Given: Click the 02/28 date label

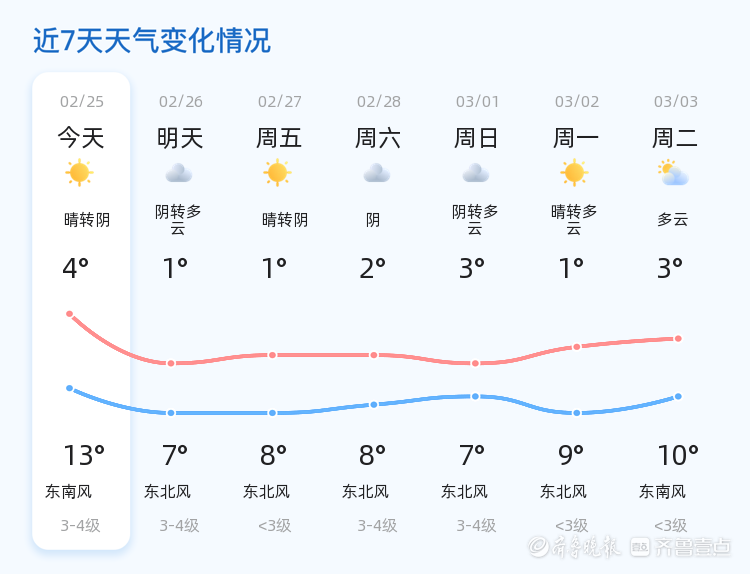Looking at the screenshot, I should click(x=378, y=101).
